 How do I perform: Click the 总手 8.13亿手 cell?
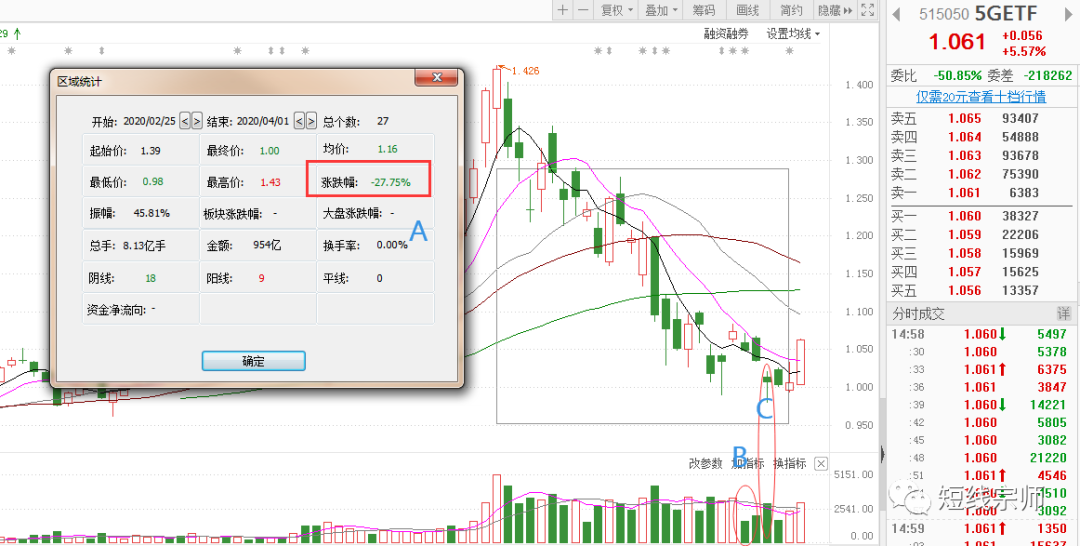coord(141,245)
